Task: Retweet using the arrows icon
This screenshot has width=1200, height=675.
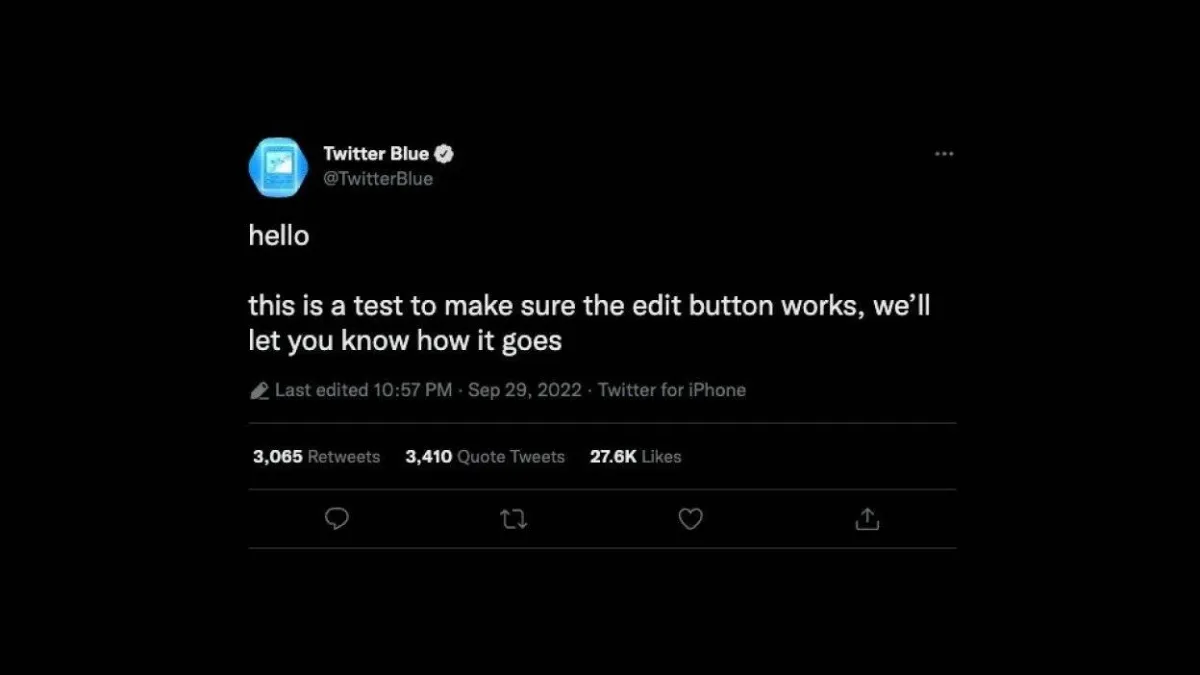Action: pos(514,519)
